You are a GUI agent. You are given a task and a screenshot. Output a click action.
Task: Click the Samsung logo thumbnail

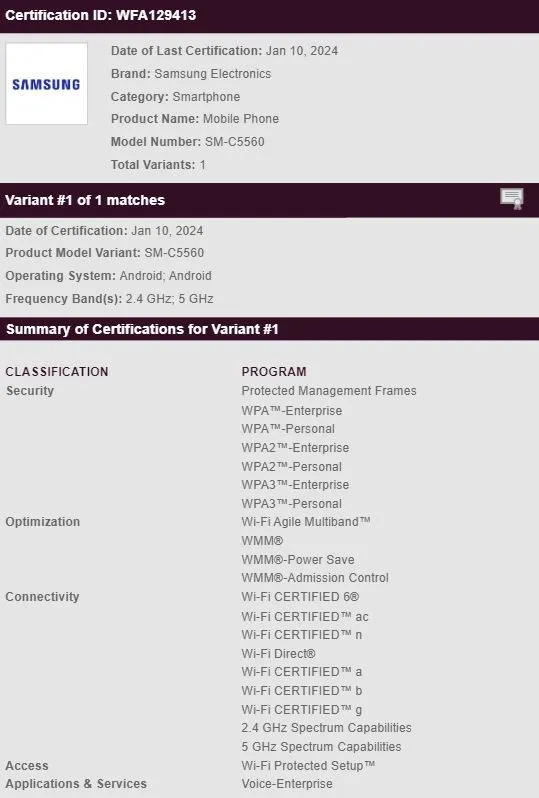click(46, 84)
